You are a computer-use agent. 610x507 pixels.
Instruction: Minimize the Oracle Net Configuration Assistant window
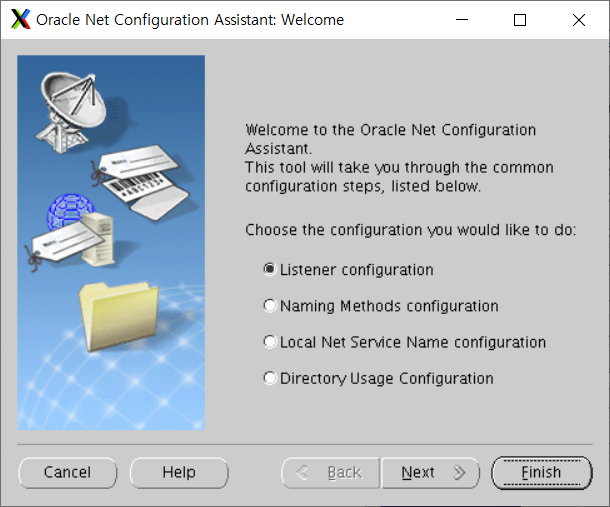tap(462, 19)
